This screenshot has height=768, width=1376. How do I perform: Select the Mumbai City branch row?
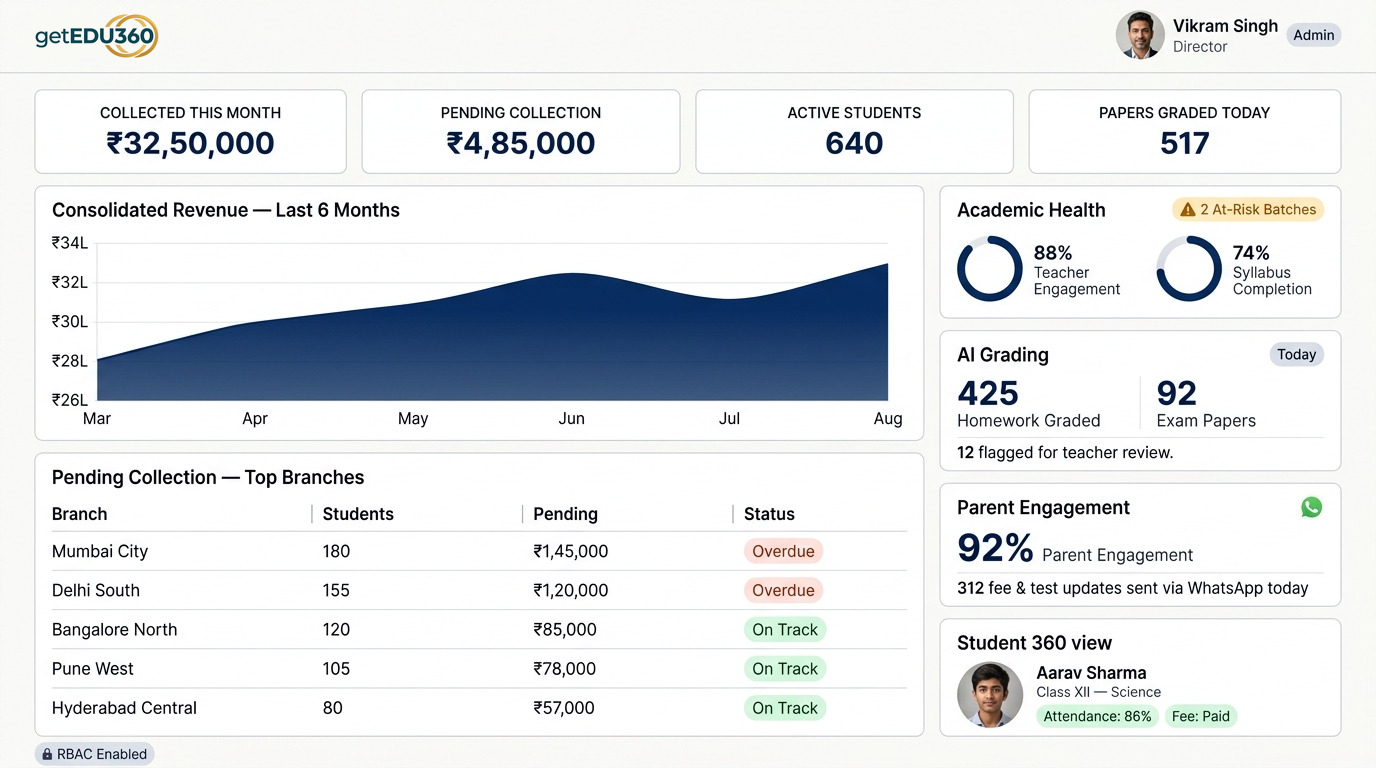click(479, 551)
